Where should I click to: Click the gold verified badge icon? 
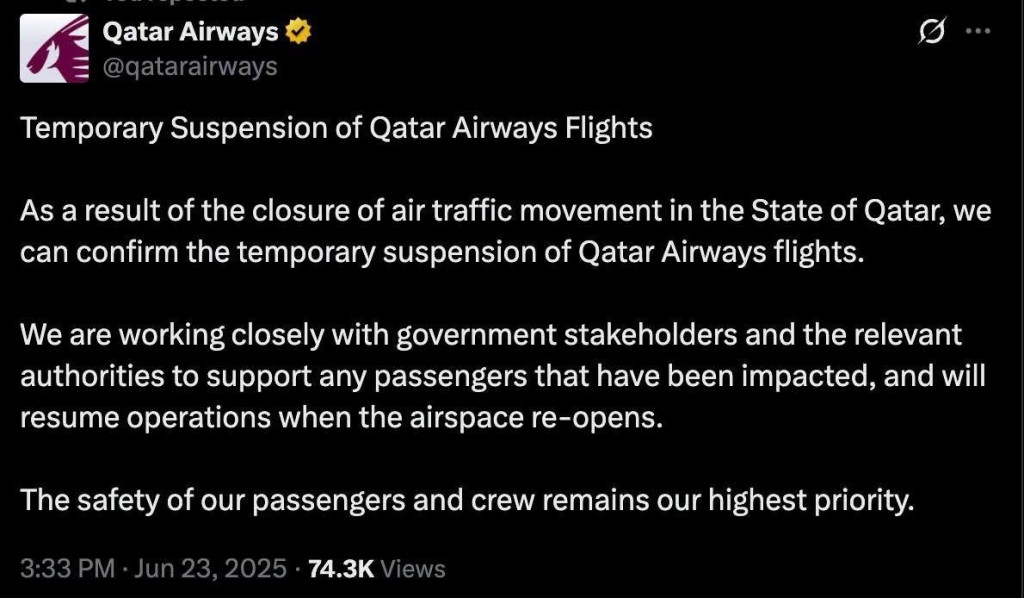tap(298, 32)
